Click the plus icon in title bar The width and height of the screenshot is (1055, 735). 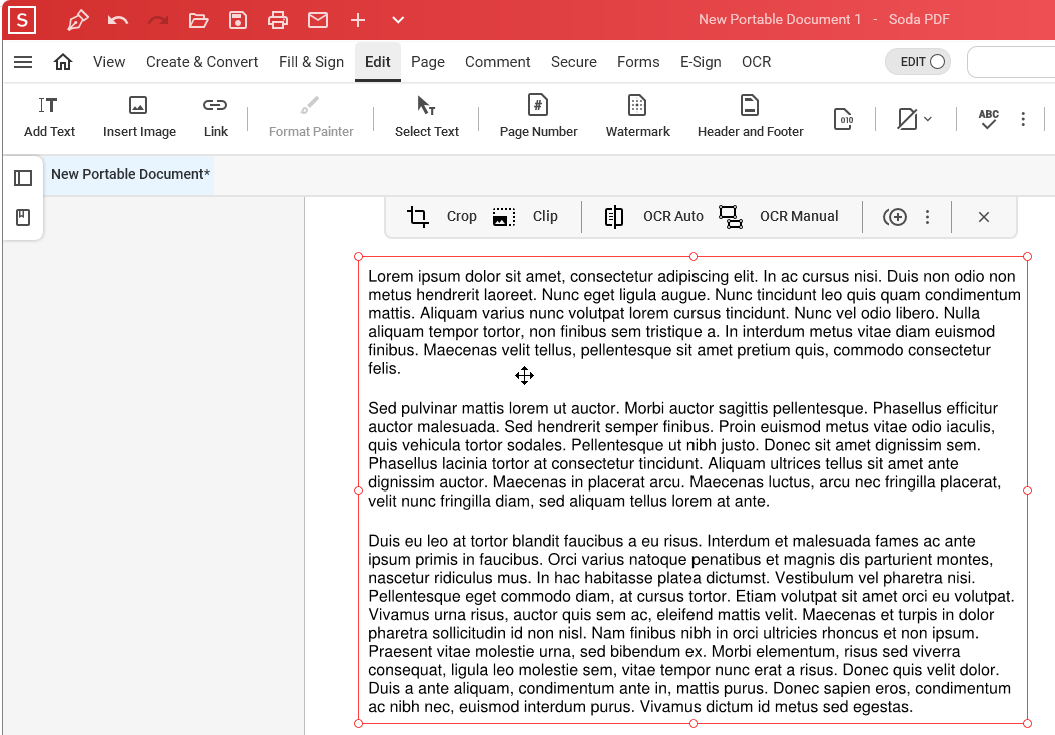point(358,20)
